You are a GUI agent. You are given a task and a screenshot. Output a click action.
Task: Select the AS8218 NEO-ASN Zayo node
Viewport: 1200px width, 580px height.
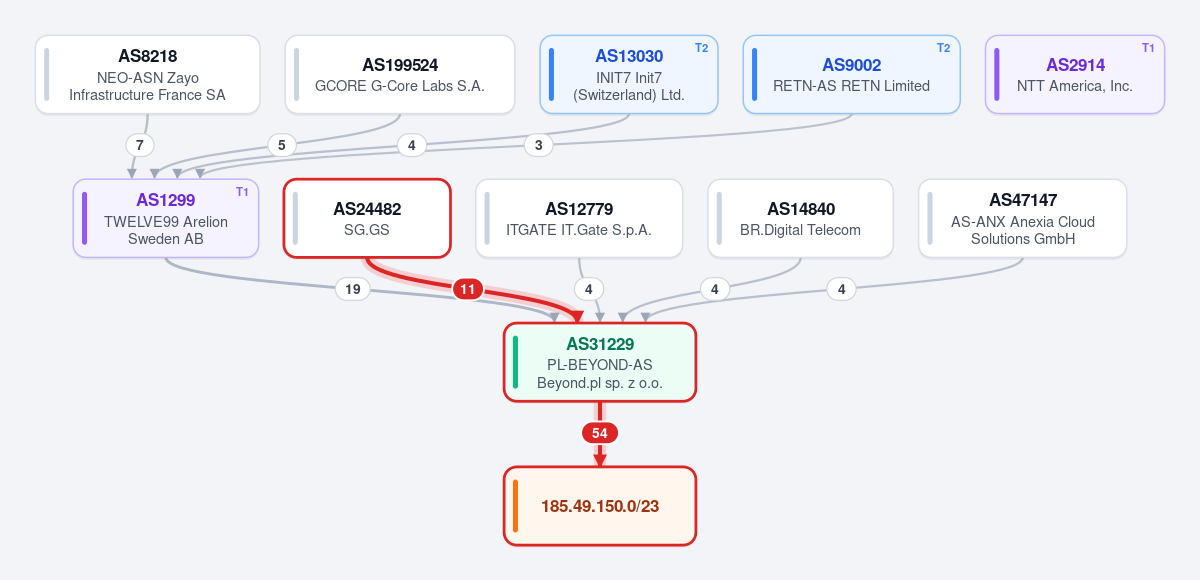tap(147, 75)
